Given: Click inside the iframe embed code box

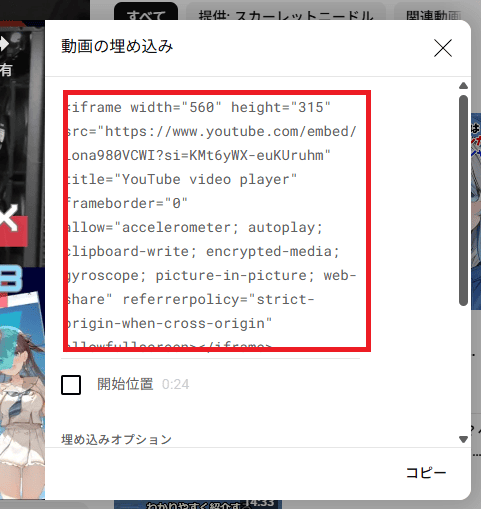Looking at the screenshot, I should (217, 221).
